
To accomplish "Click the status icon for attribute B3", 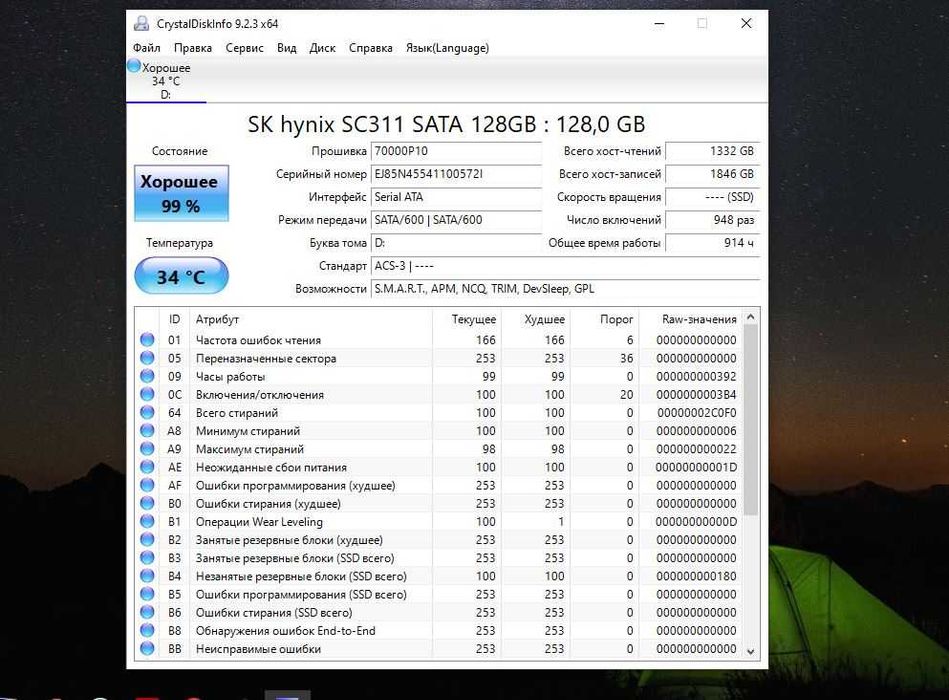I will point(147,557).
